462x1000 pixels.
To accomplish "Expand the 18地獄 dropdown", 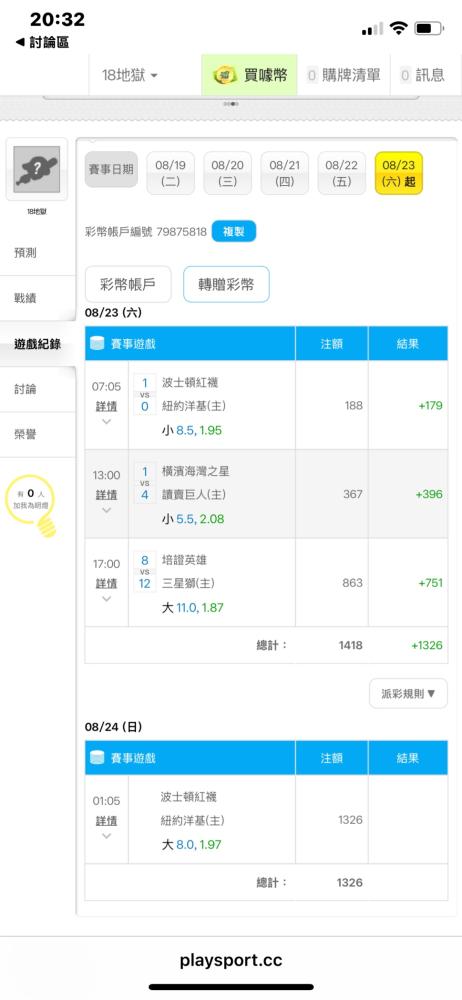I will tap(130, 75).
